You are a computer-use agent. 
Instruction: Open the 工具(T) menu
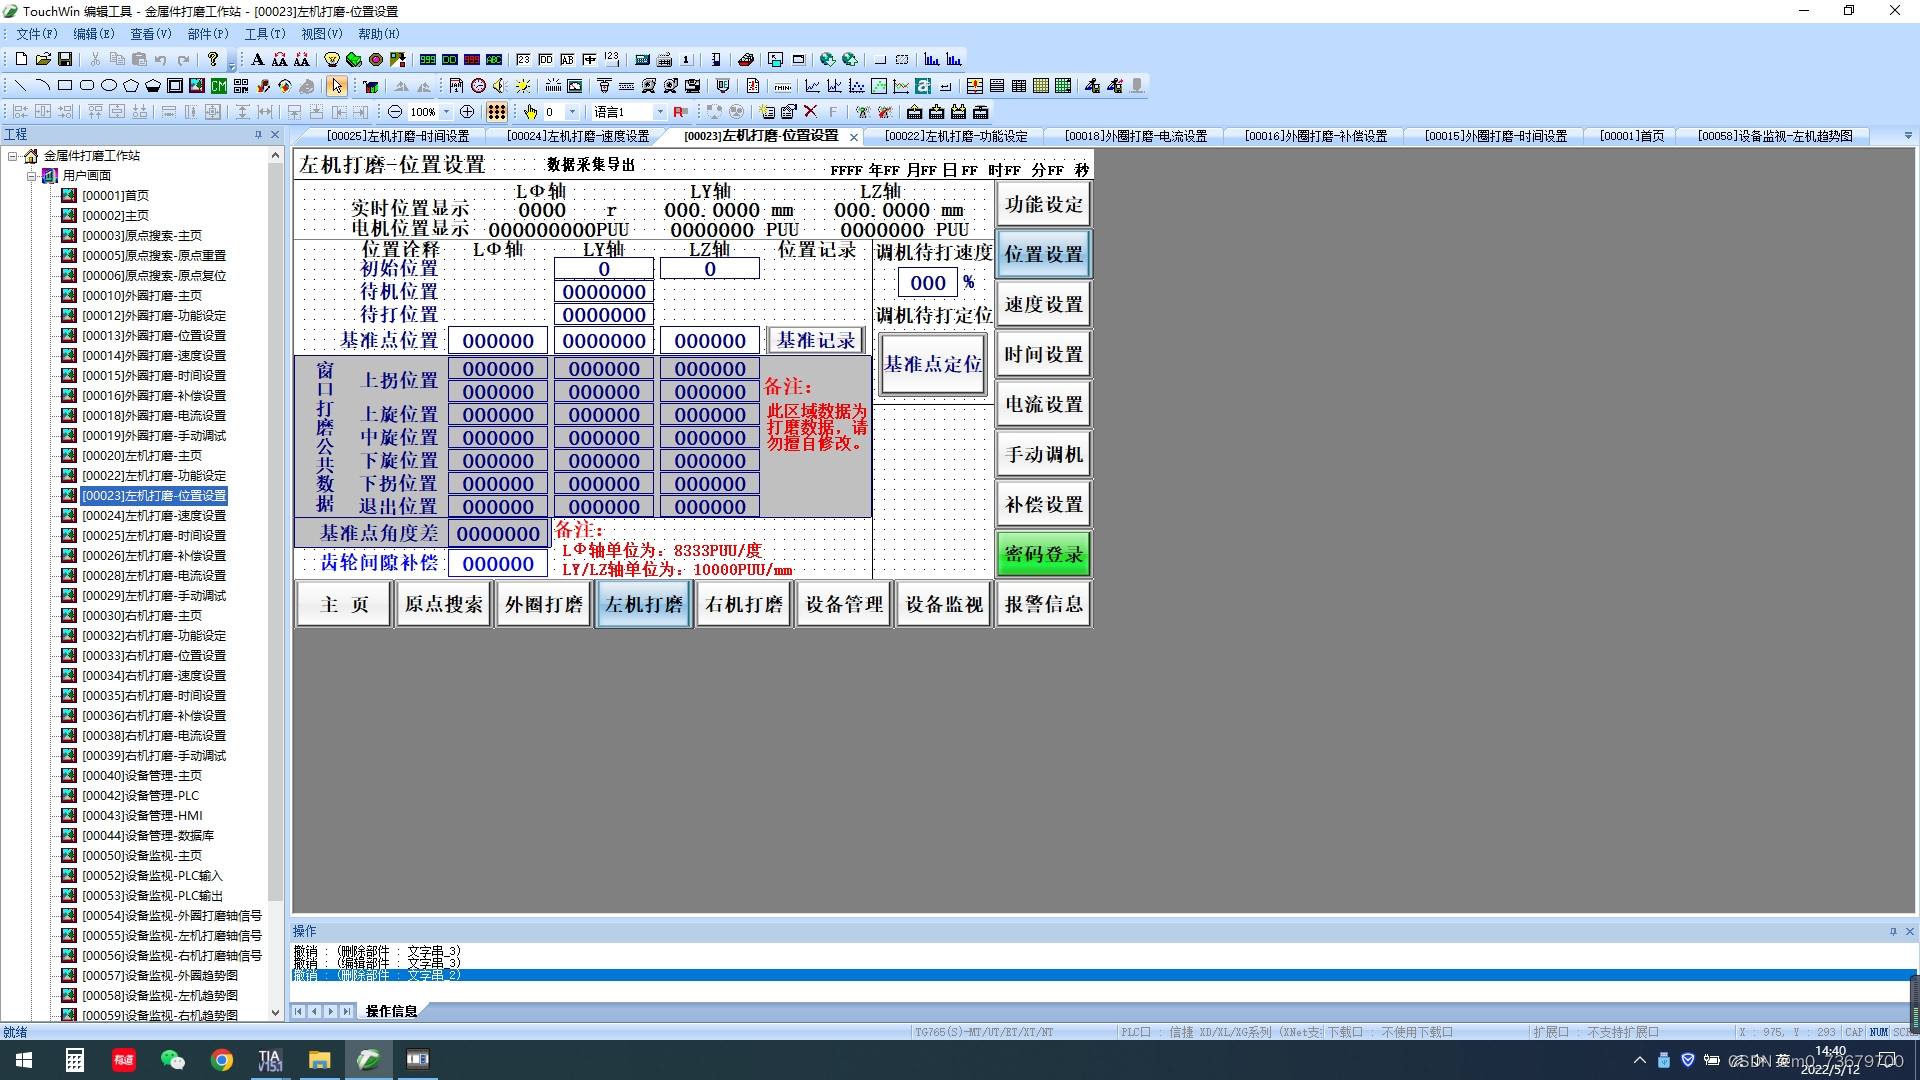264,34
